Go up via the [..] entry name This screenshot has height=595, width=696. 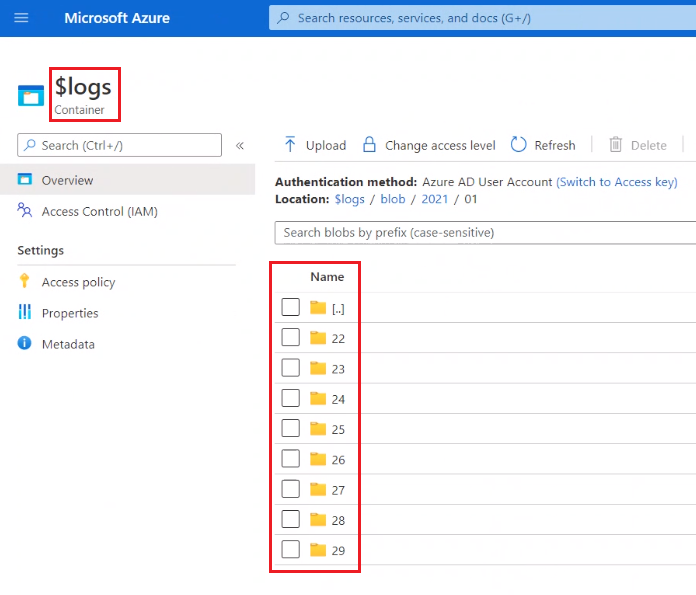coord(338,308)
